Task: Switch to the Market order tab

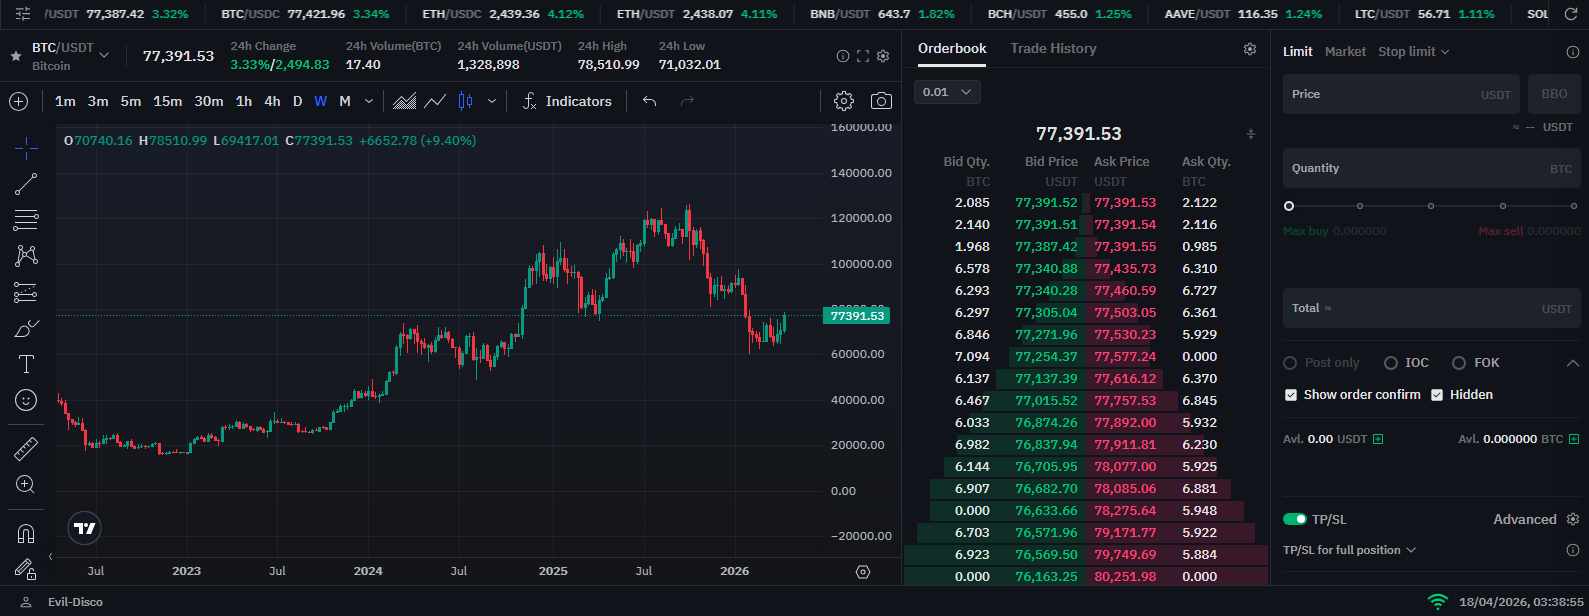Action: (1345, 51)
